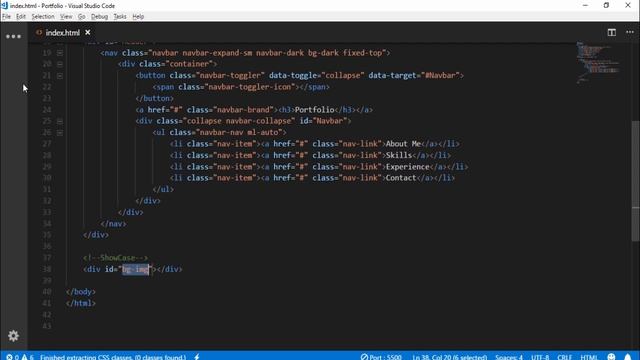The image size is (640, 360).
Task: Click the About Me link text on line 27
Action: point(403,144)
